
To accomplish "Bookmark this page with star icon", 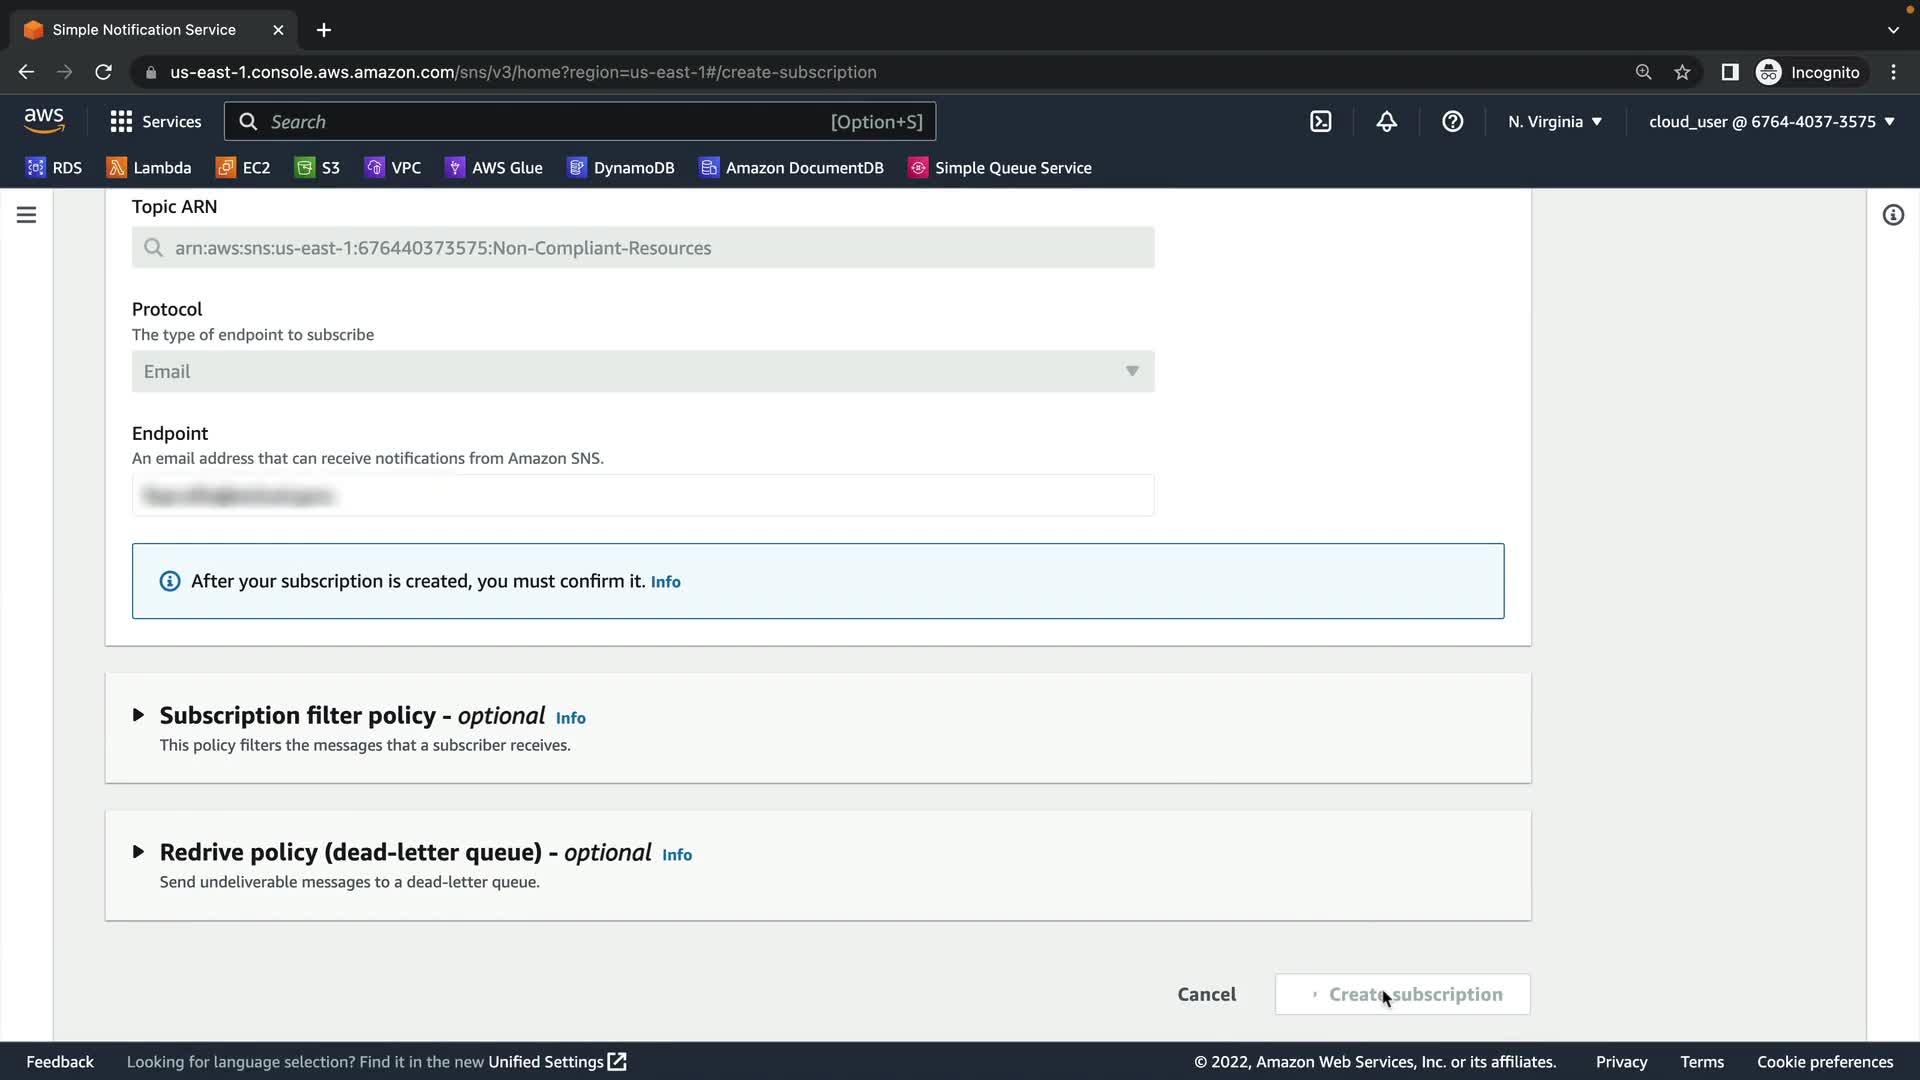I will click(x=1682, y=72).
